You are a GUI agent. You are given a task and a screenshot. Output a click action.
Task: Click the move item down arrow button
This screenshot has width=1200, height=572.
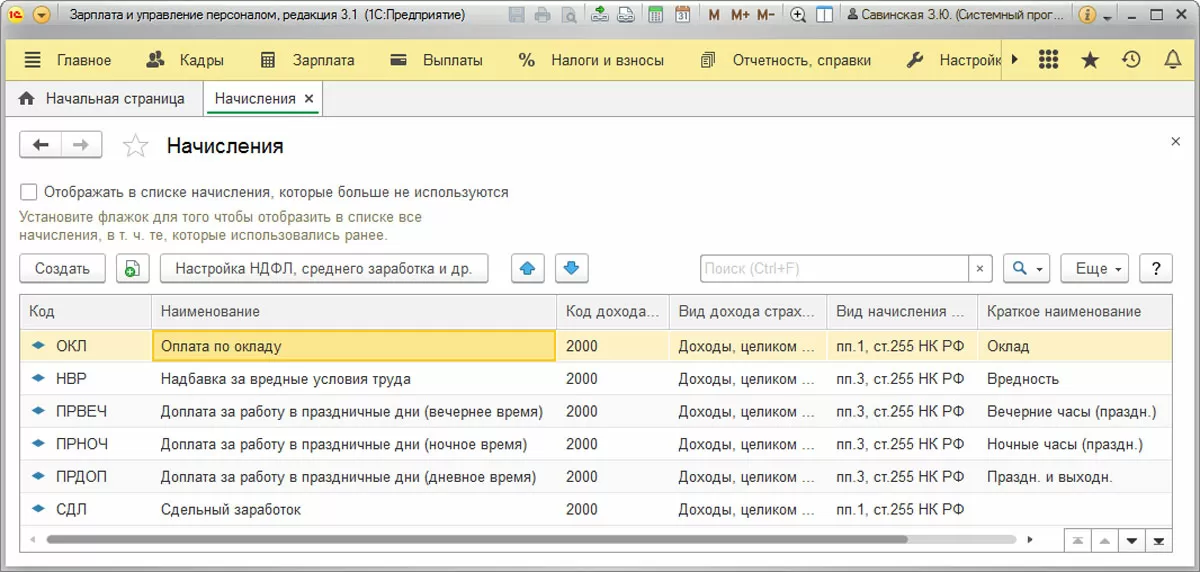tap(571, 268)
